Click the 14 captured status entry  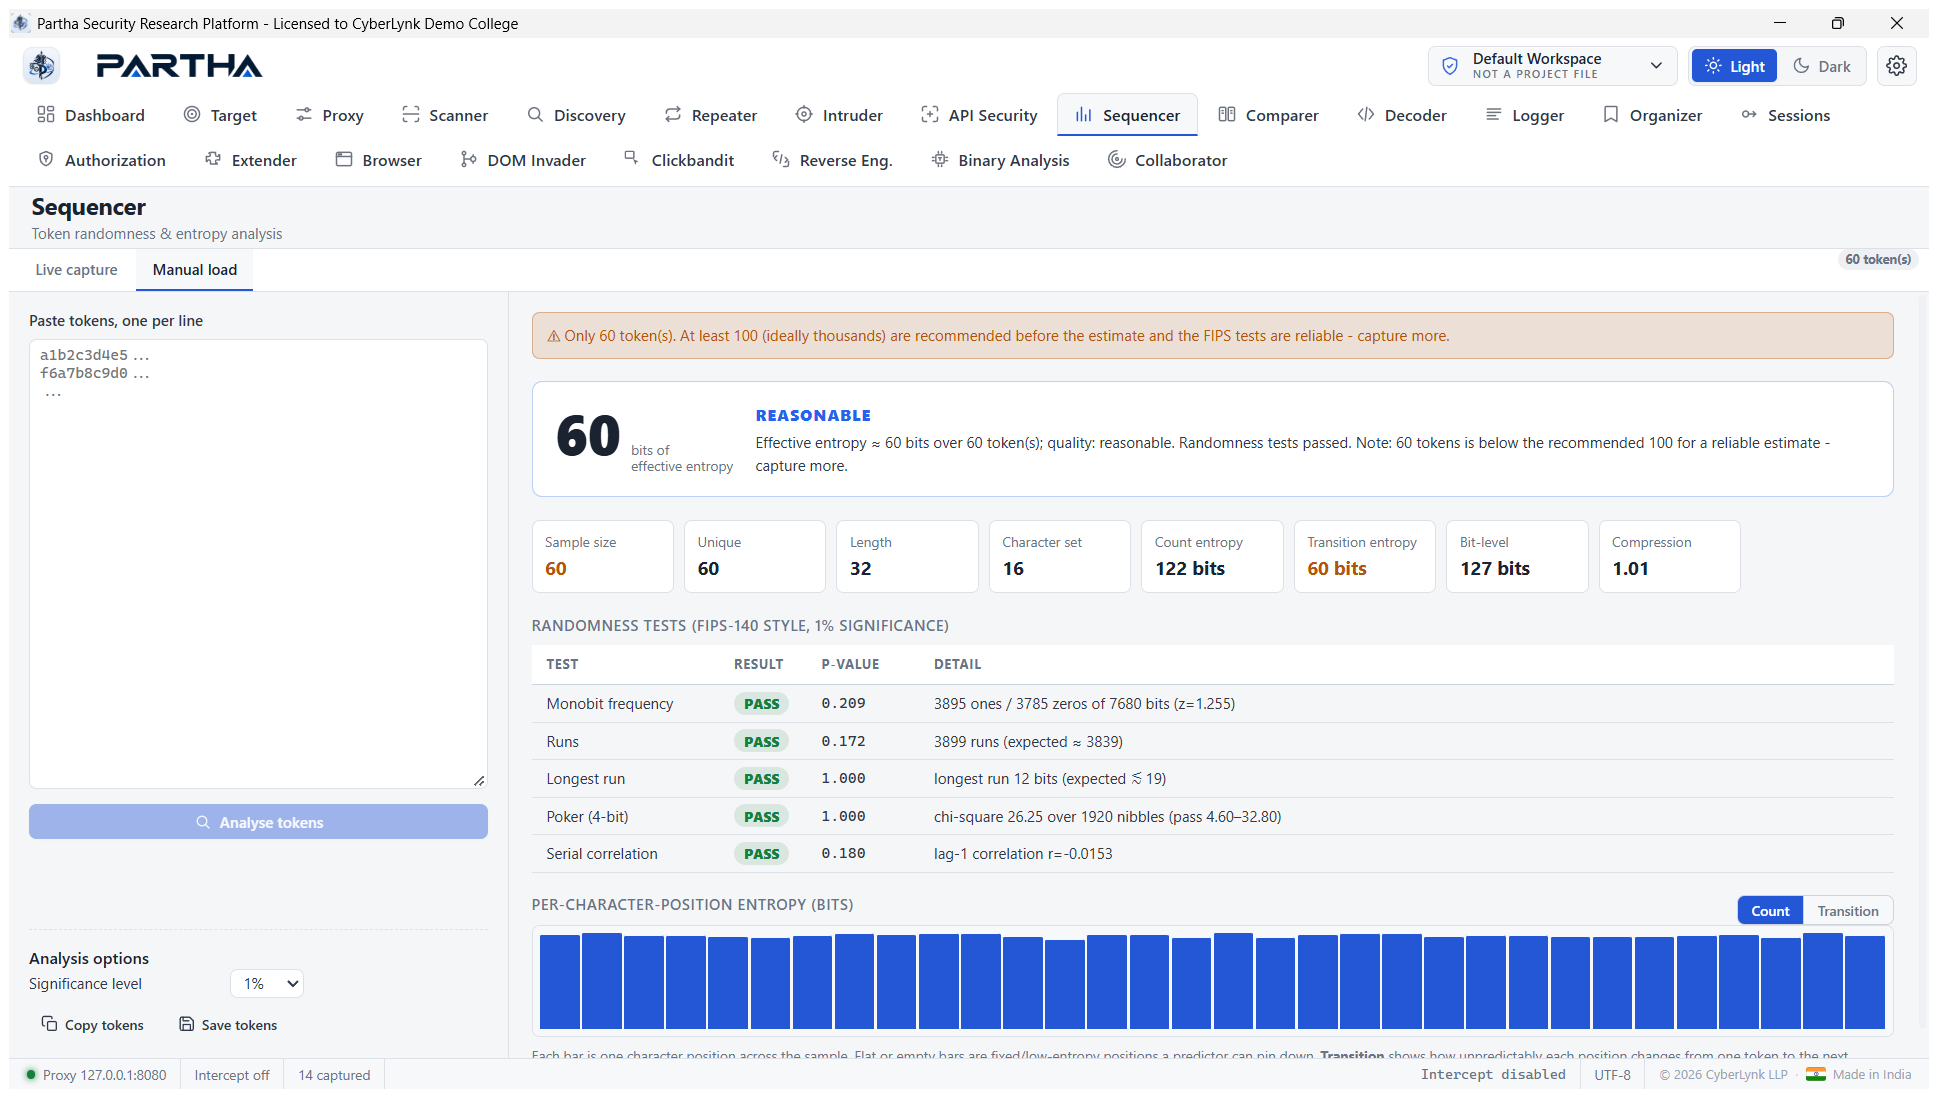point(334,1075)
